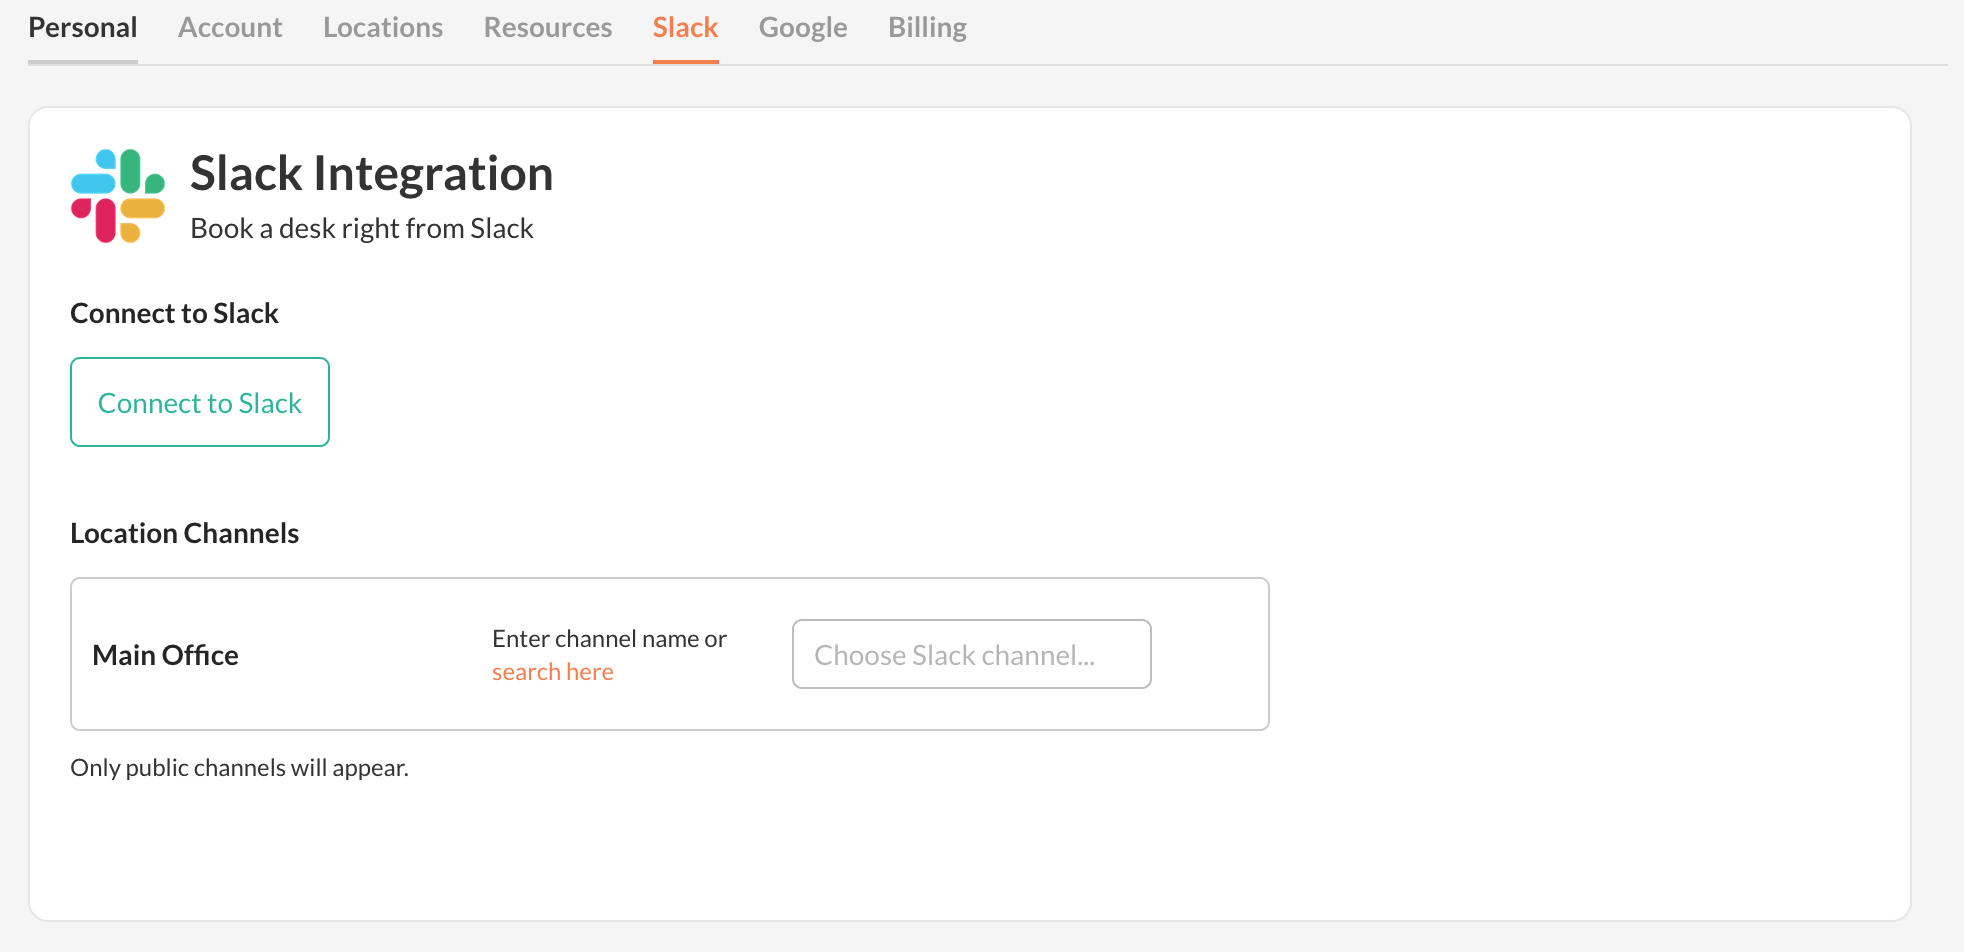1964x952 pixels.
Task: Click the yellow segment of the Slack logo
Action: [x=142, y=209]
